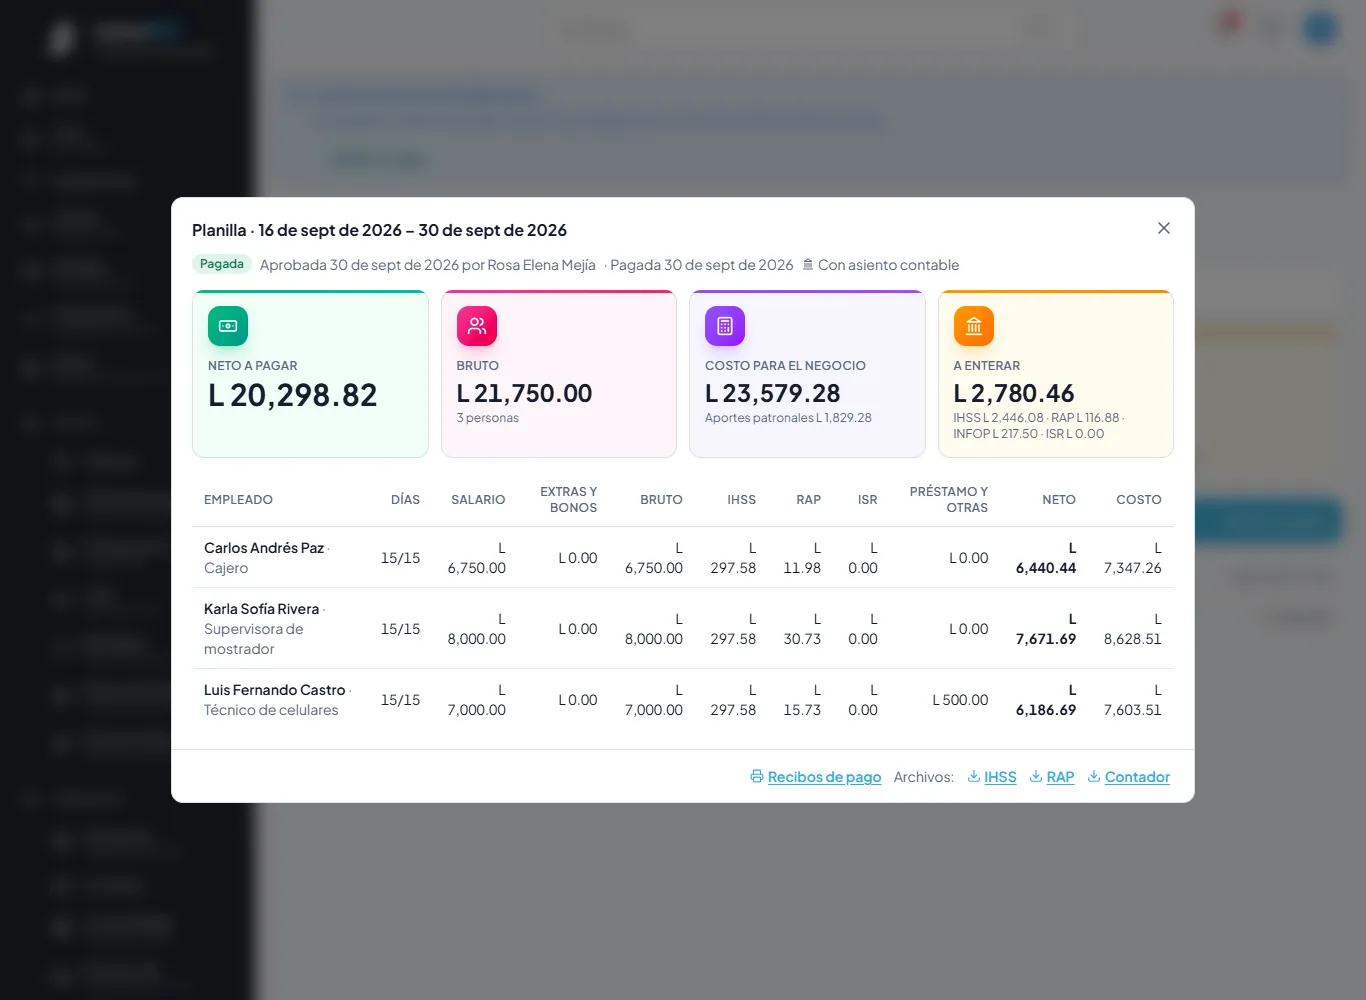Click the green Neto a Pagar cash icon
Viewport: 1366px width, 1000px height.
(228, 326)
